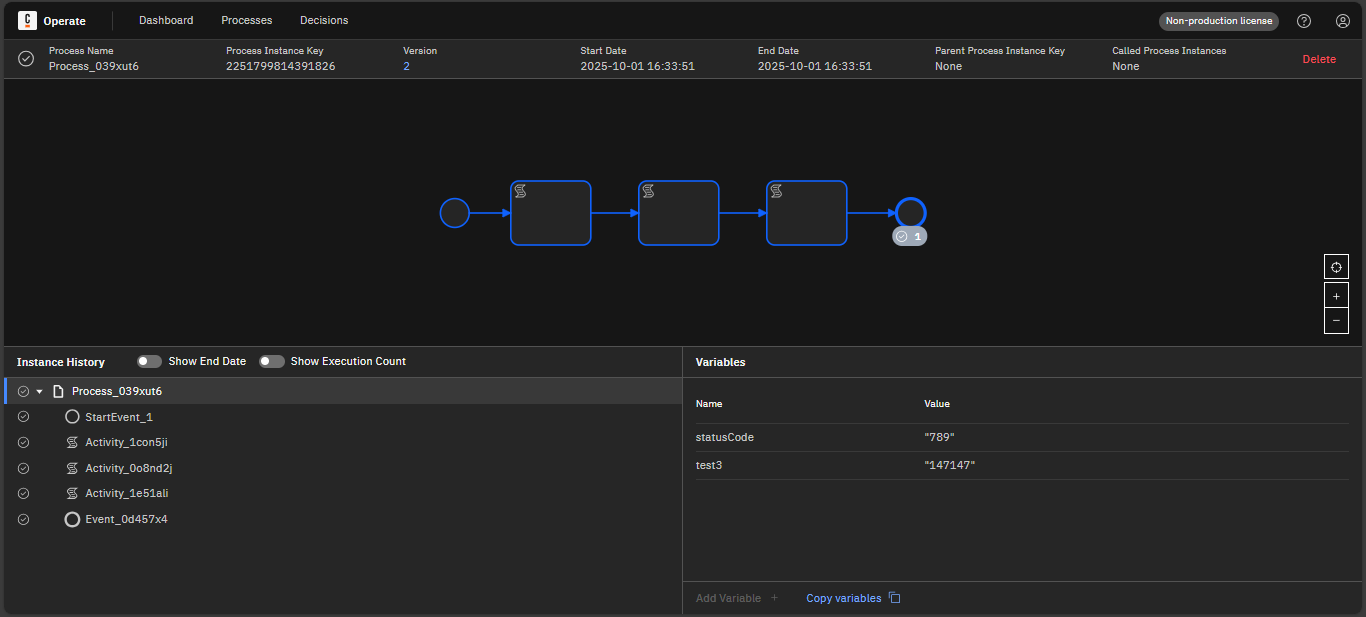The height and width of the screenshot is (617, 1366).
Task: Go to the Processes tab
Action: coord(246,20)
